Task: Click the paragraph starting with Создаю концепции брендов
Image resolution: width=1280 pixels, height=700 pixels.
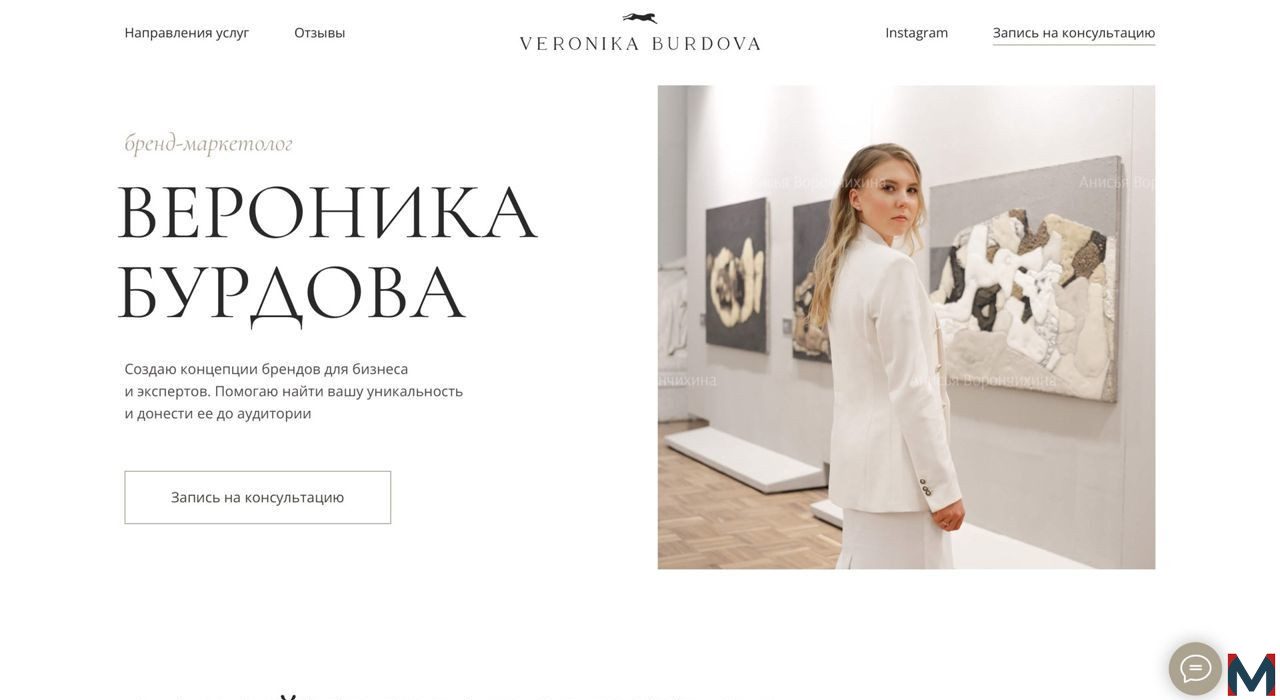Action: pyautogui.click(x=294, y=391)
